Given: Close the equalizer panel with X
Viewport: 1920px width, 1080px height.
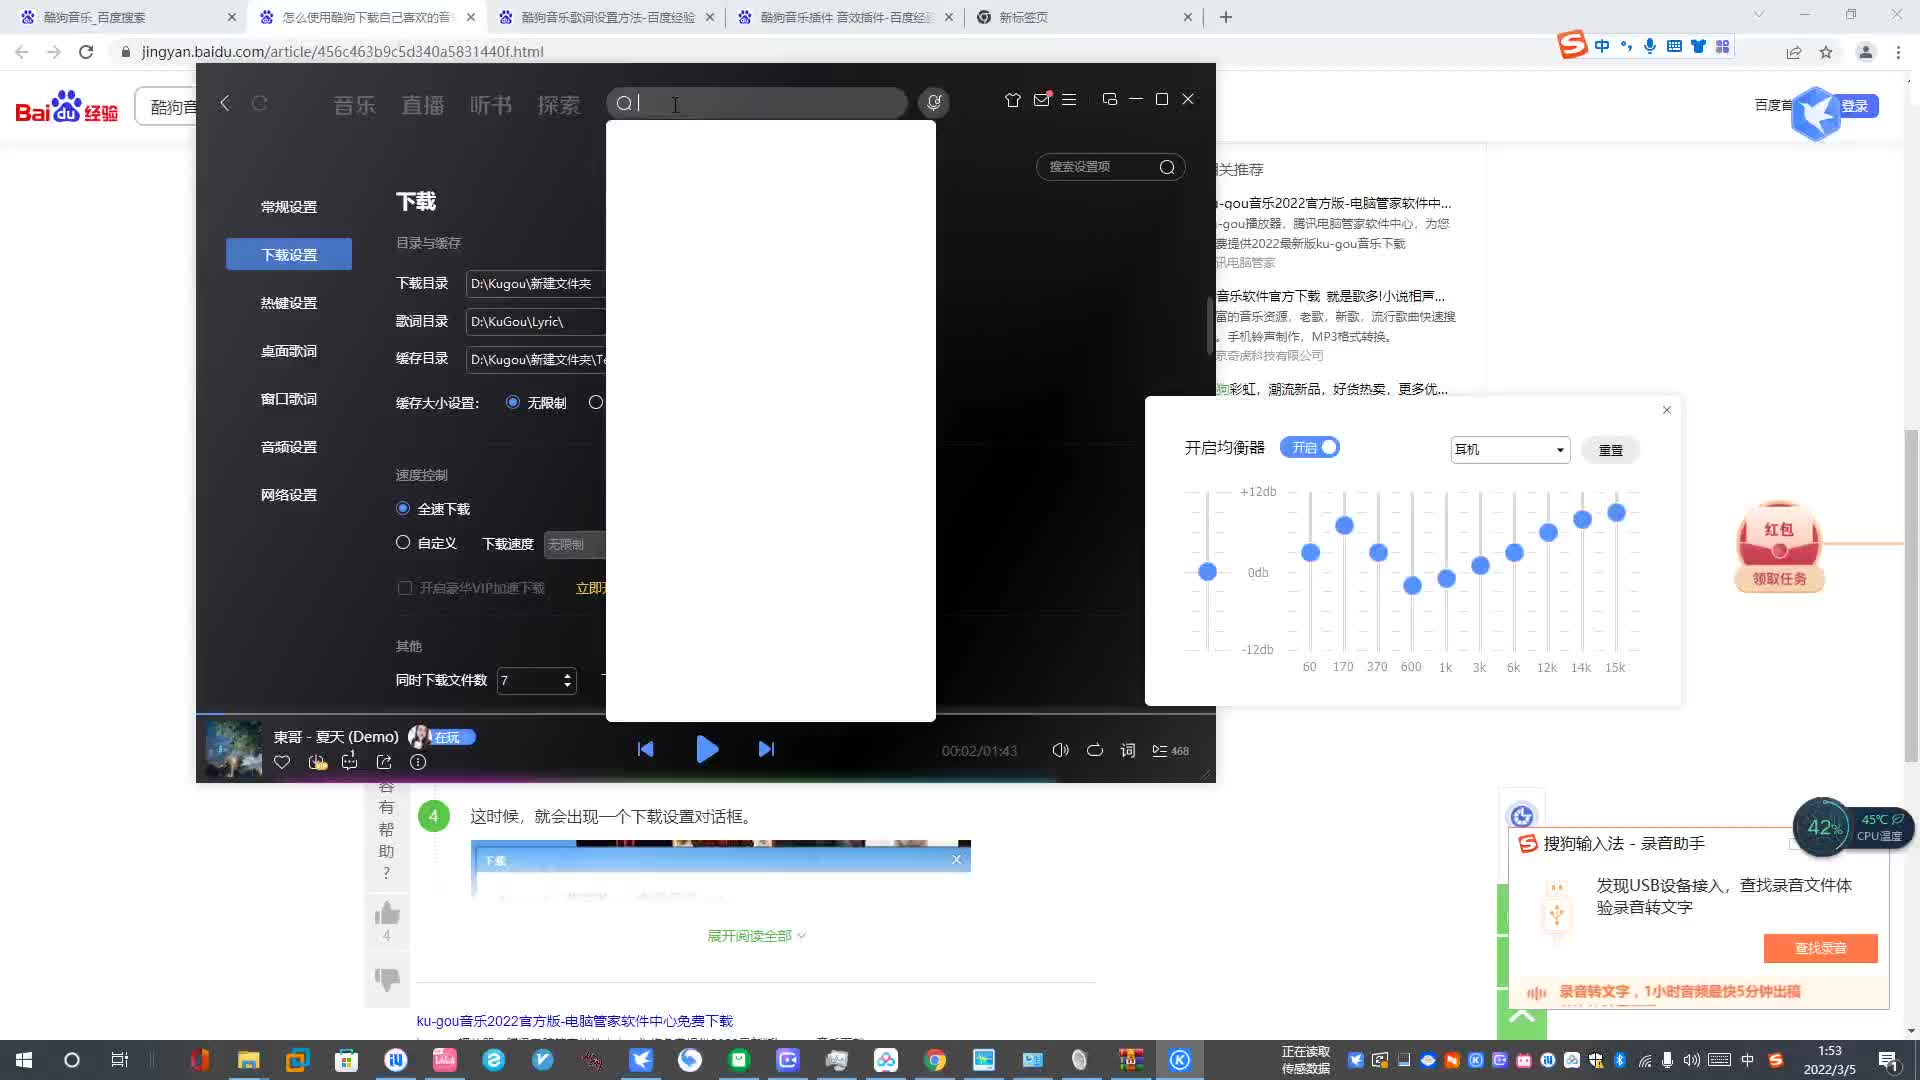Looking at the screenshot, I should (x=1666, y=410).
